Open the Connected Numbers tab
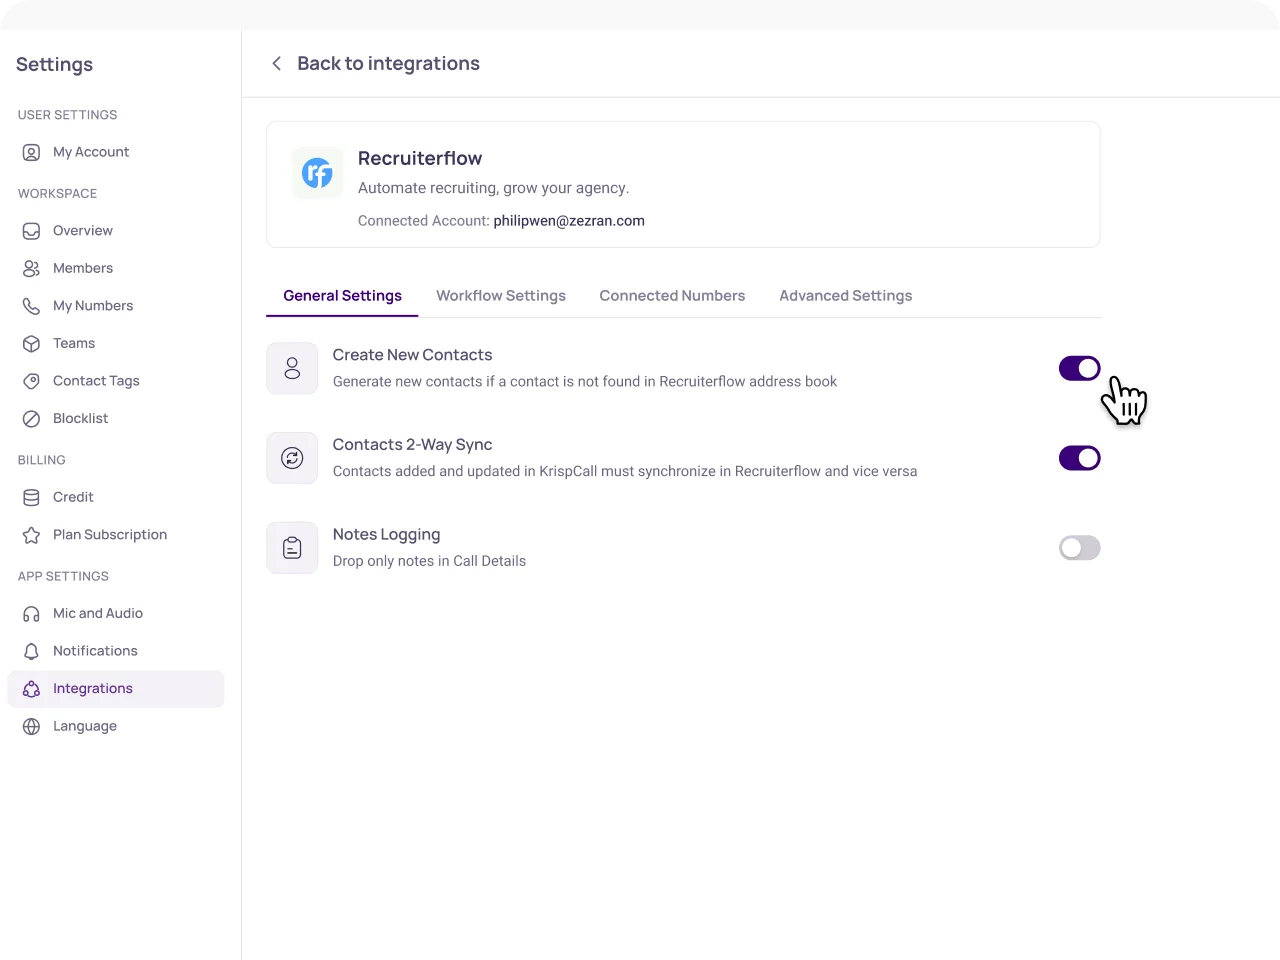Screen dimensions: 1280x960 (x=672, y=296)
